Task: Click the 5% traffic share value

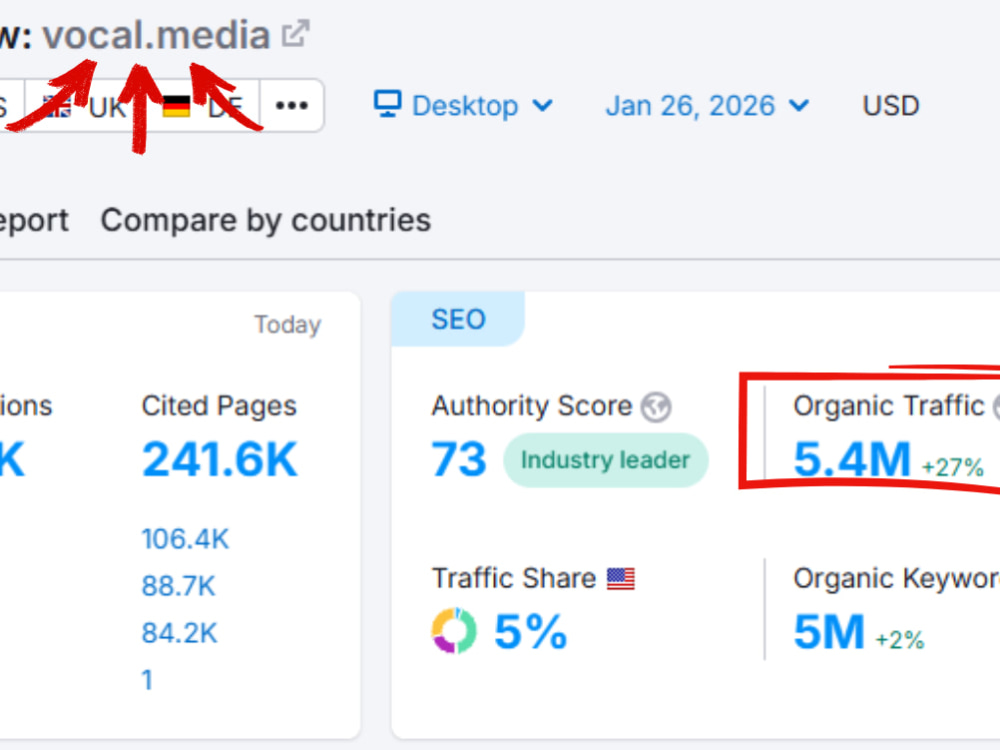Action: pos(531,632)
